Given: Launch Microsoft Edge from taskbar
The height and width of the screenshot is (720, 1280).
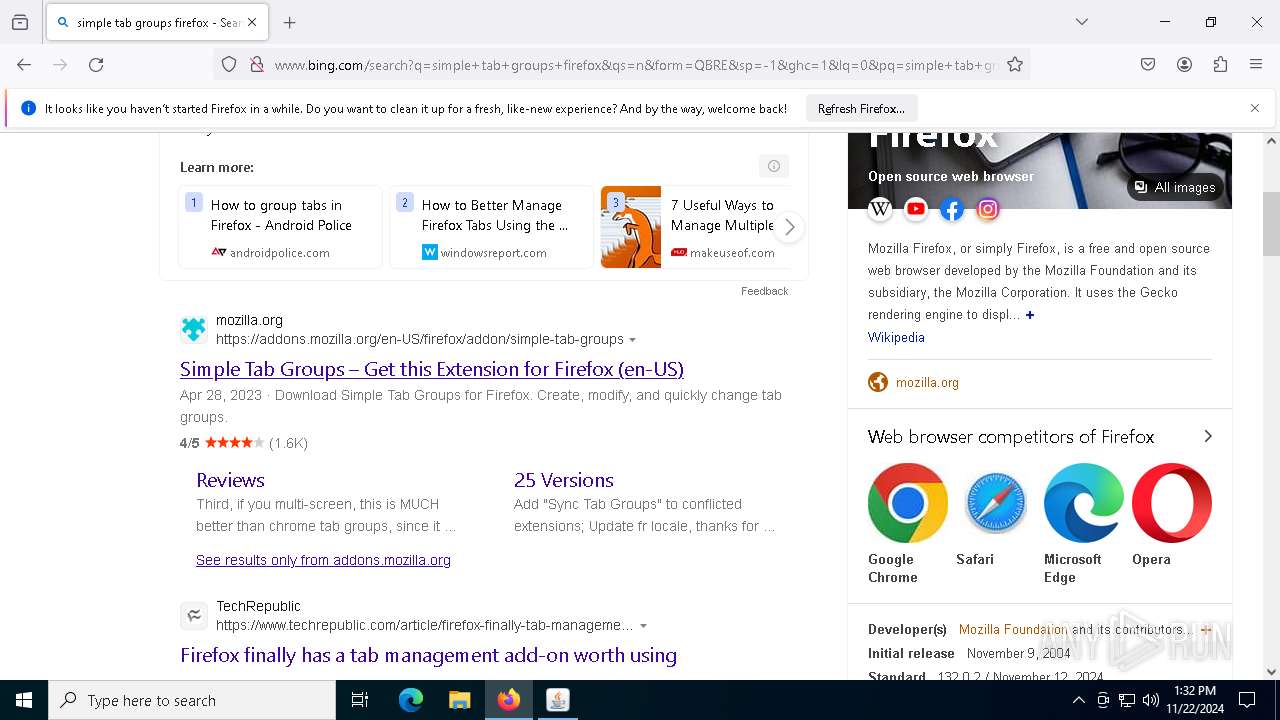Looking at the screenshot, I should point(411,700).
